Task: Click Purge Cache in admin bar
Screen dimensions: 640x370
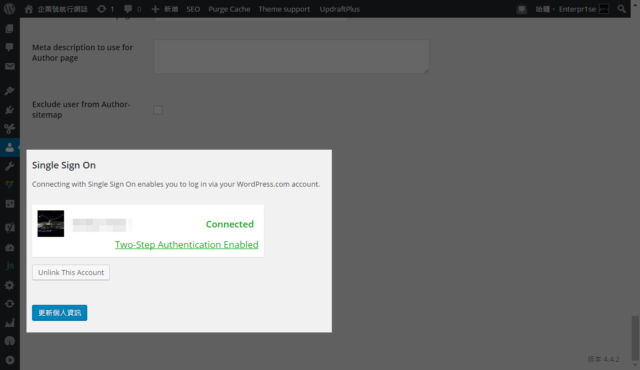Action: [x=229, y=9]
